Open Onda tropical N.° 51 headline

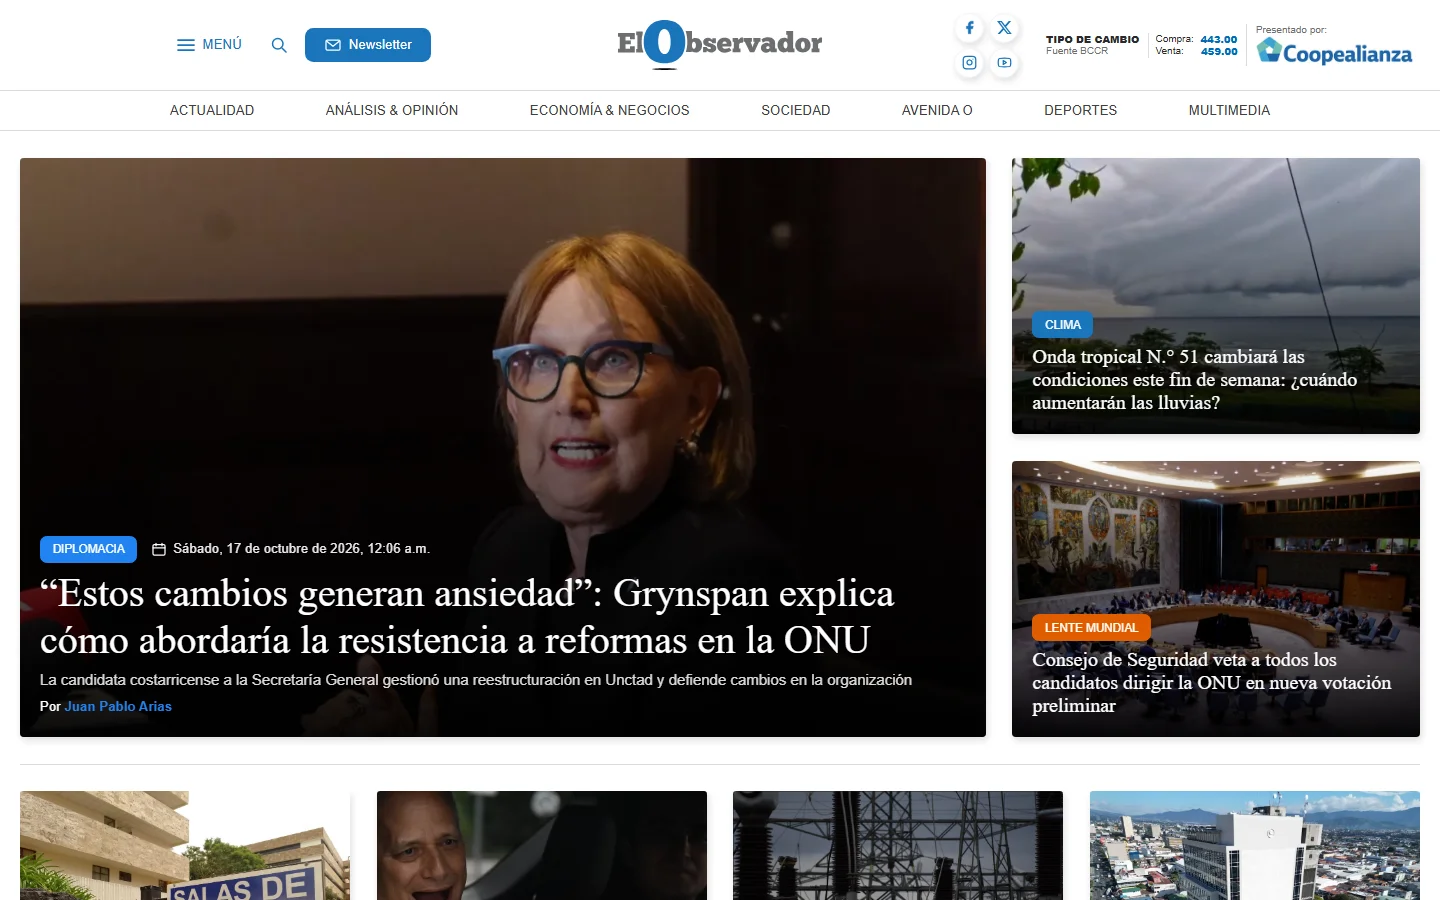tap(1195, 380)
